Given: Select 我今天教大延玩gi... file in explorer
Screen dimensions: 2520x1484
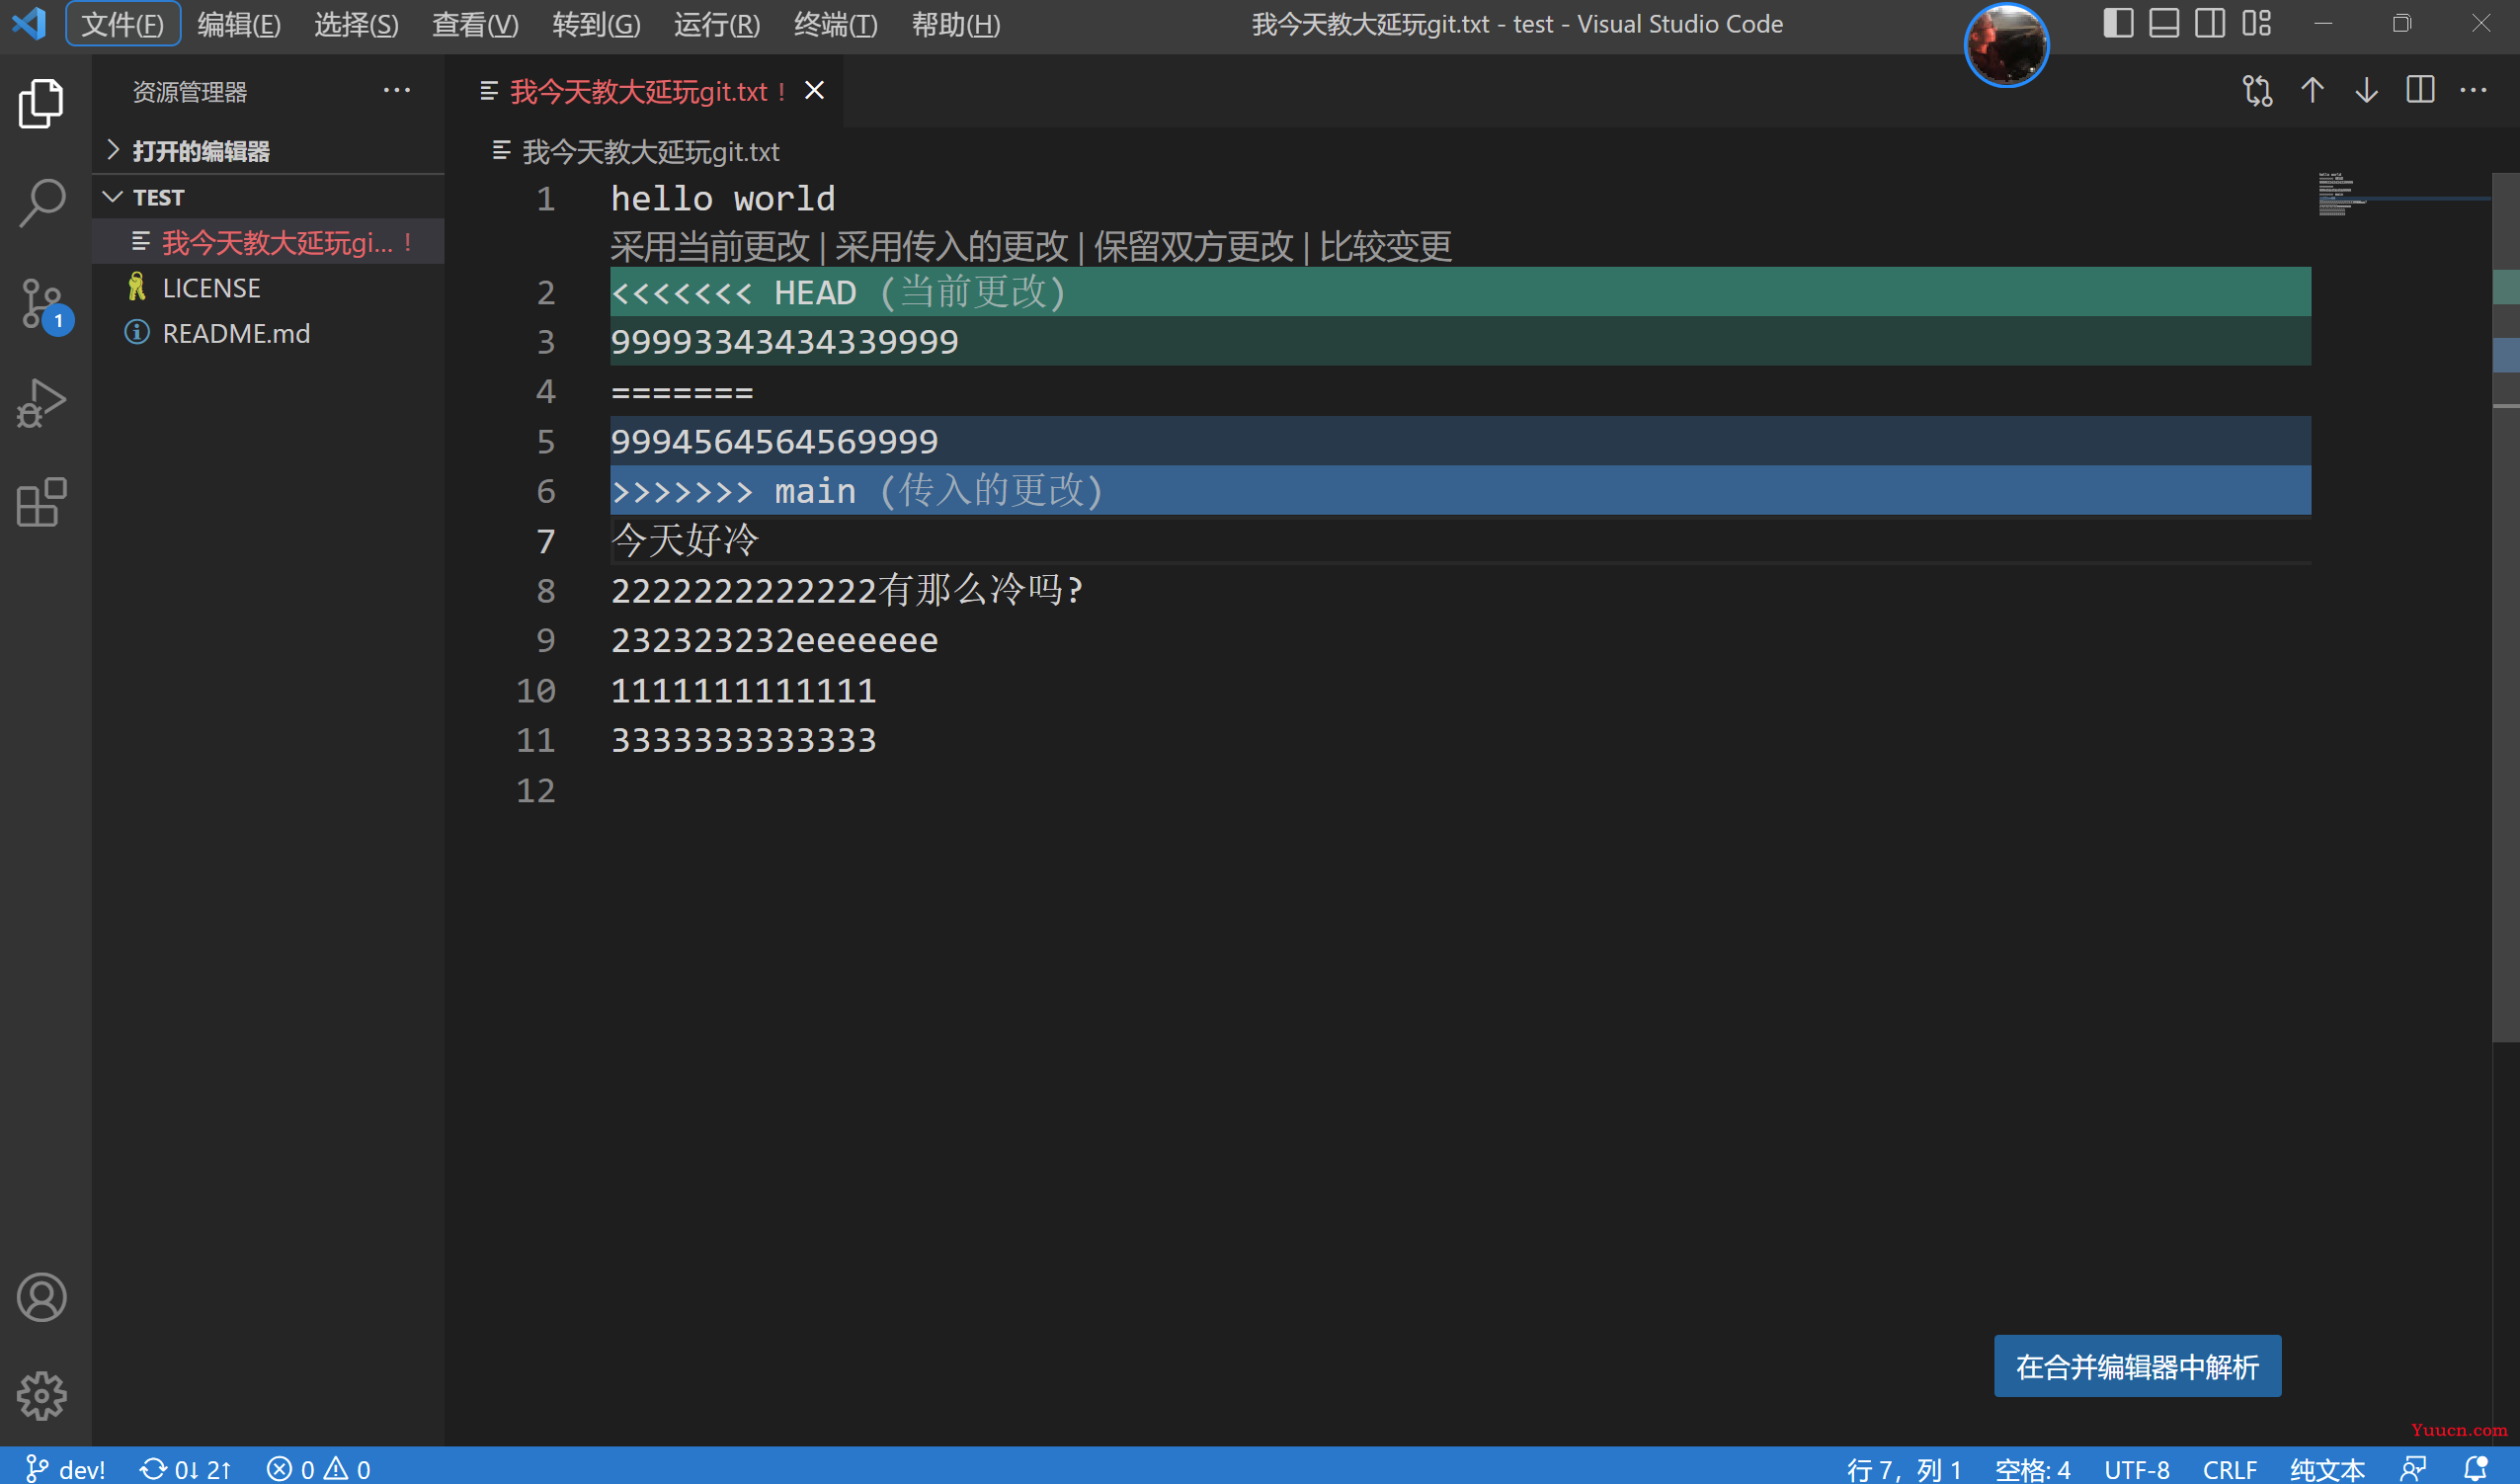Looking at the screenshot, I should (x=268, y=242).
